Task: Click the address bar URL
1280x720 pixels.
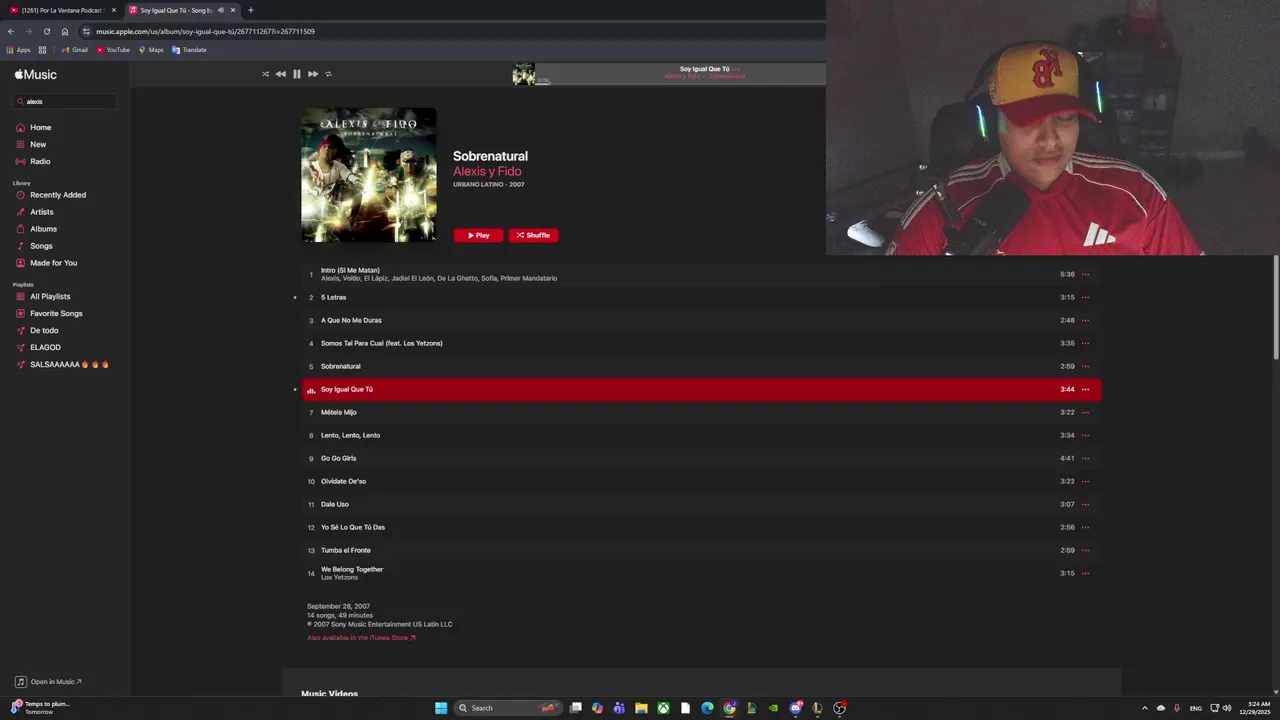Action: (205, 31)
